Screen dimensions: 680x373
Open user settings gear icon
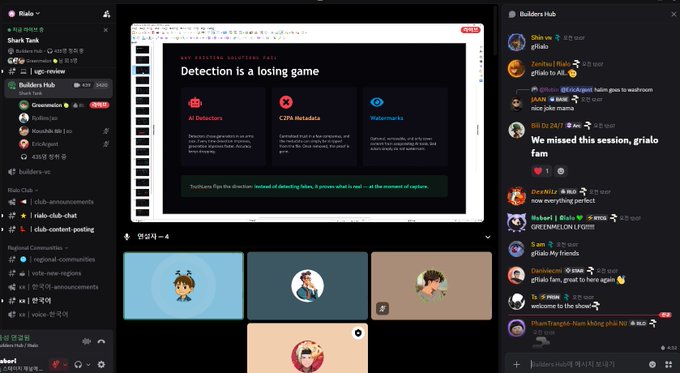(x=101, y=364)
